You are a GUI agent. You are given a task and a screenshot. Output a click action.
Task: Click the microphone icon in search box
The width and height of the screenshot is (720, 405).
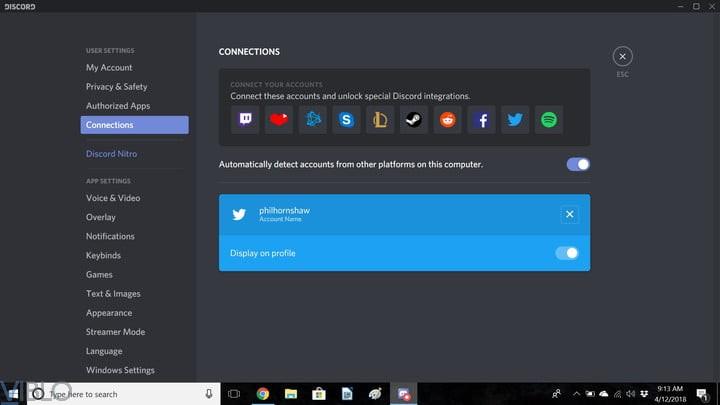pyautogui.click(x=209, y=394)
